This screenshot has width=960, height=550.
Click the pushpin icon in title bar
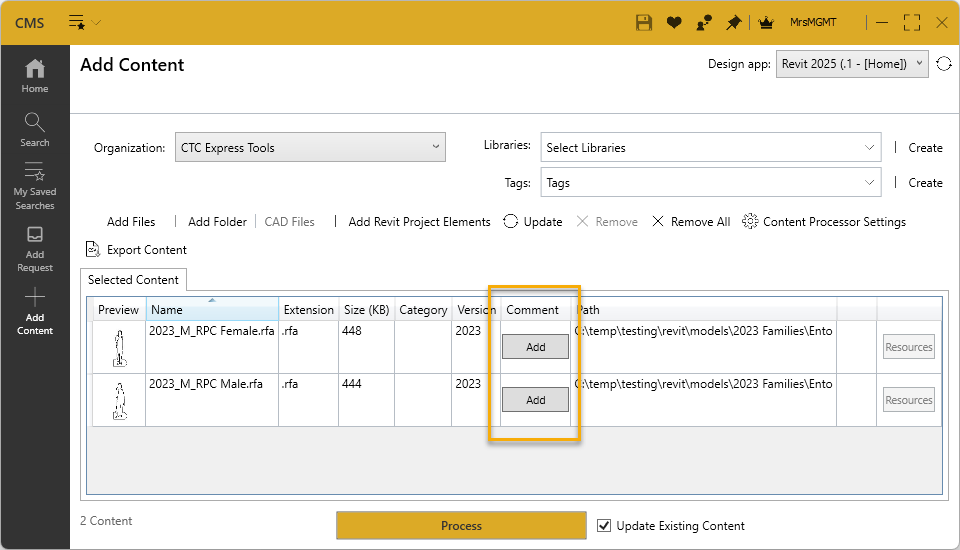734,22
